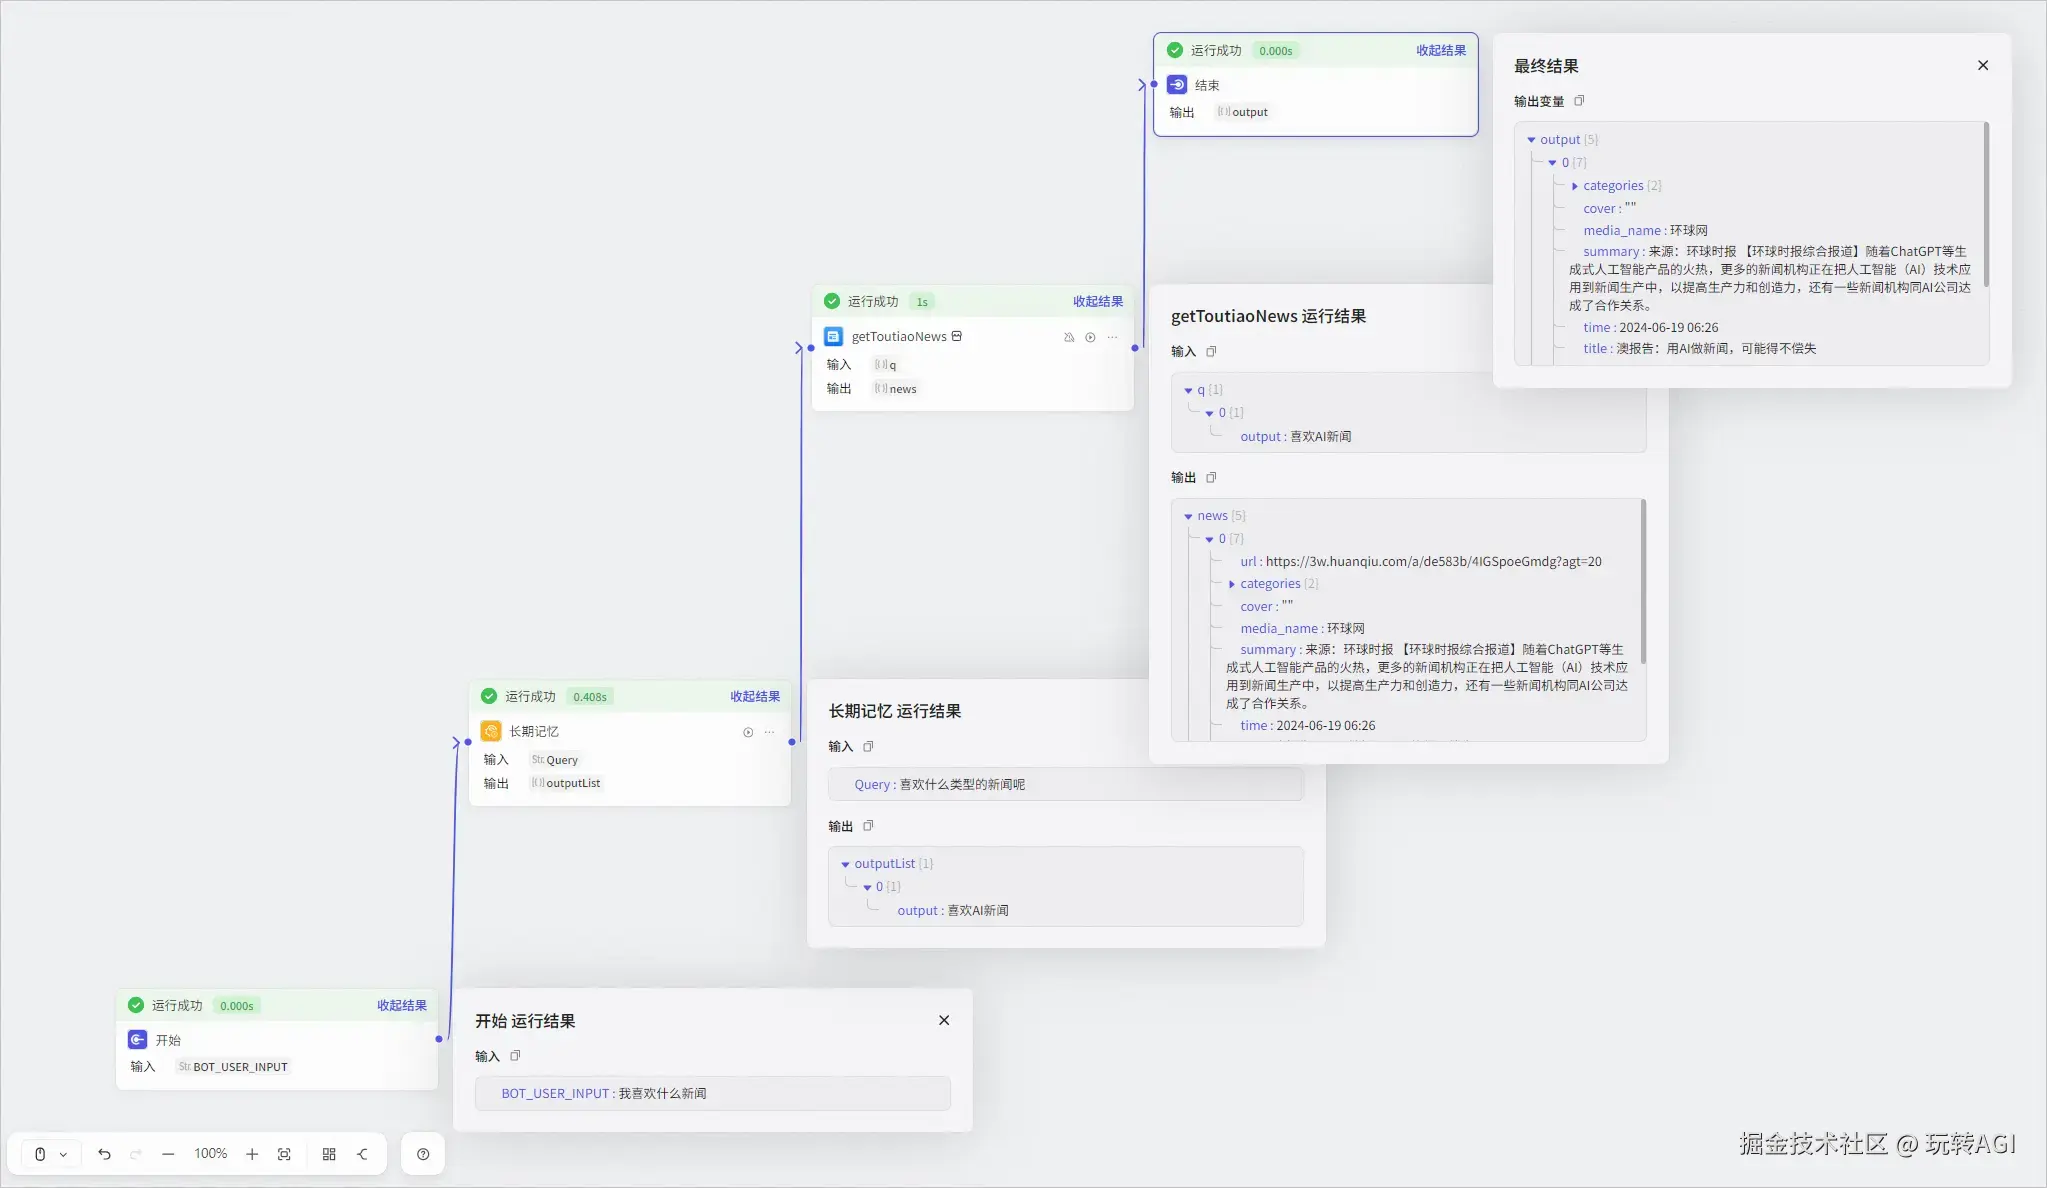Click 收起结果 on the 开始 node

pyautogui.click(x=401, y=1005)
